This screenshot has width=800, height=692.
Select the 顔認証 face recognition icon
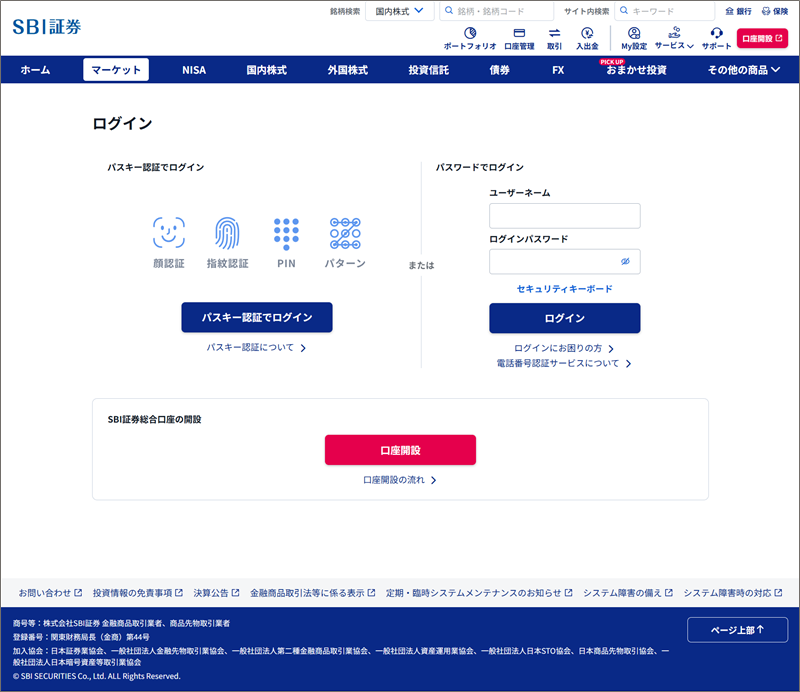pyautogui.click(x=169, y=233)
